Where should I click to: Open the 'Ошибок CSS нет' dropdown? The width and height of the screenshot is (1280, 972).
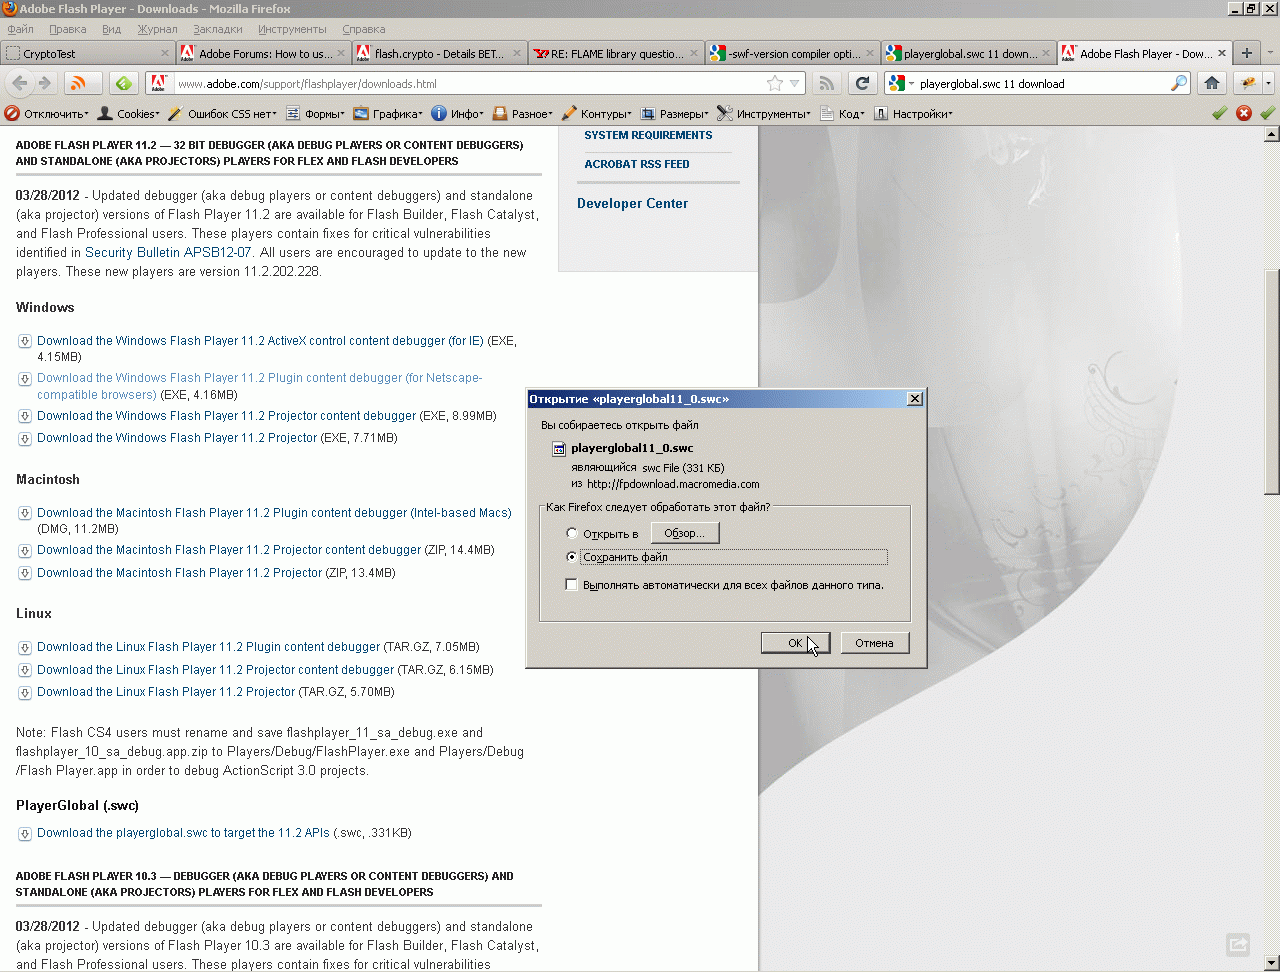(x=223, y=114)
